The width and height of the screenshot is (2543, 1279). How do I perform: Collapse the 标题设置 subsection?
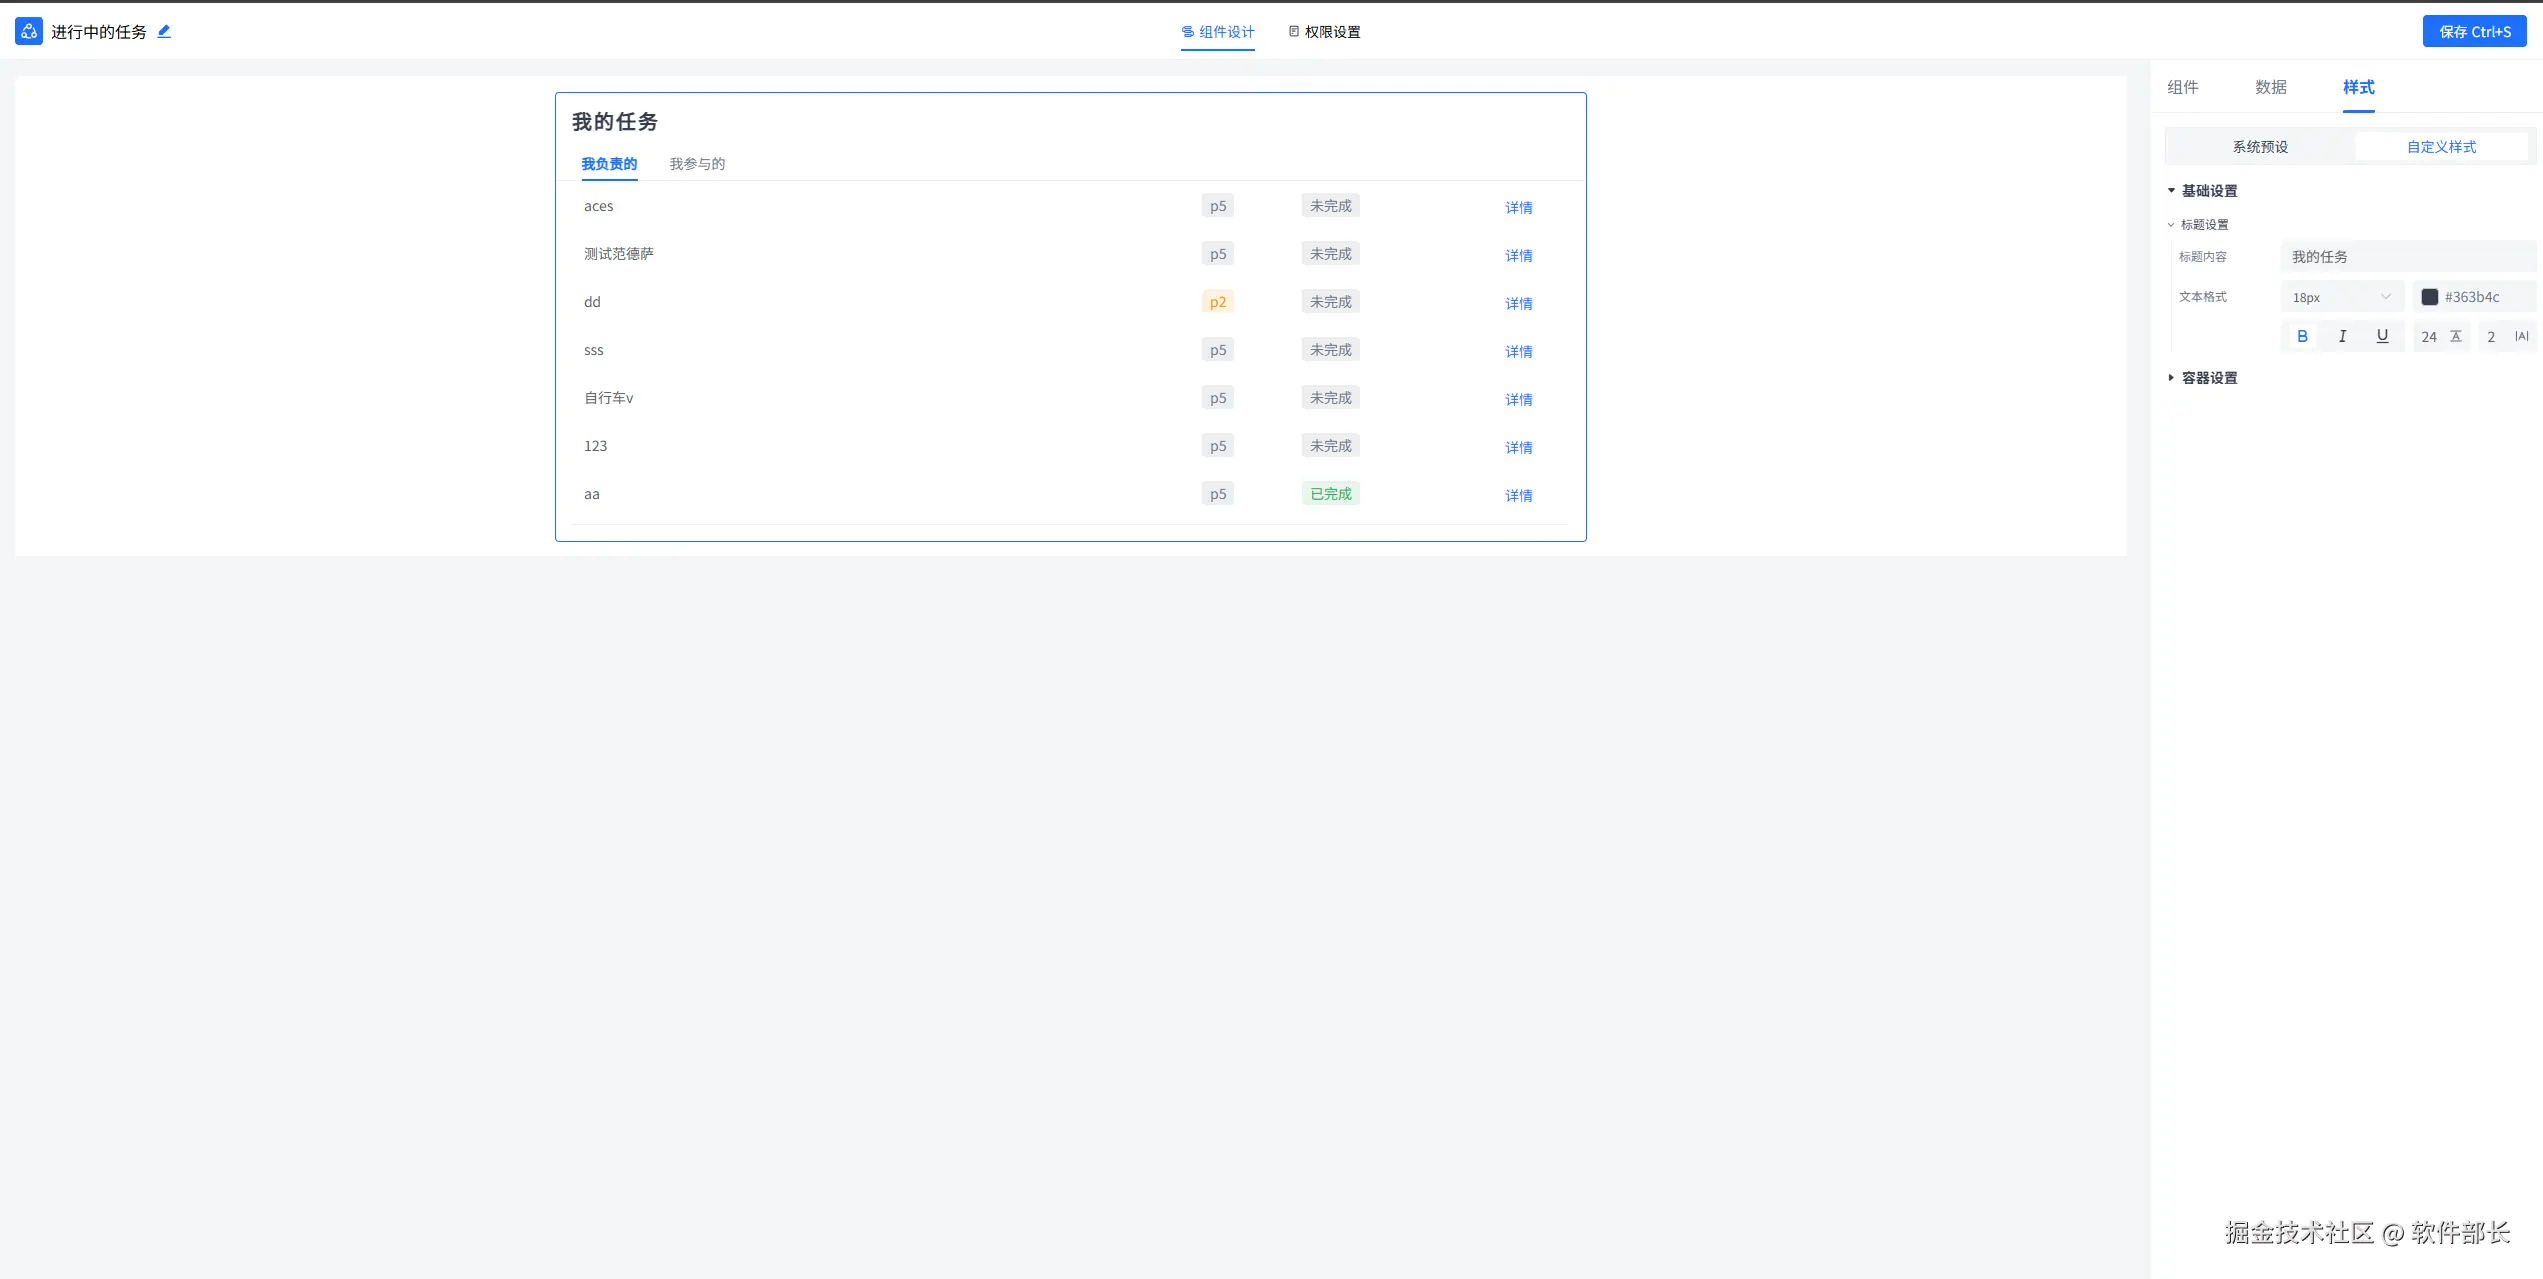tap(2171, 225)
